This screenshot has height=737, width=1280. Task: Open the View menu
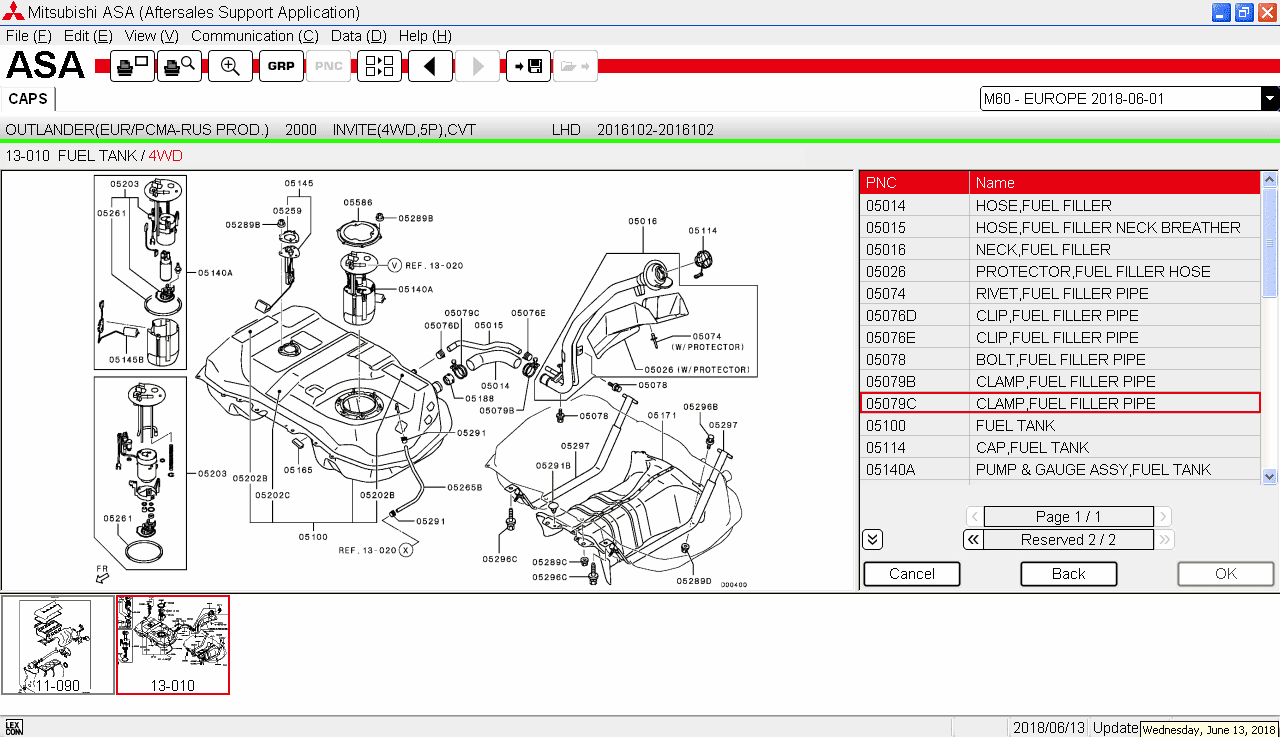point(152,36)
